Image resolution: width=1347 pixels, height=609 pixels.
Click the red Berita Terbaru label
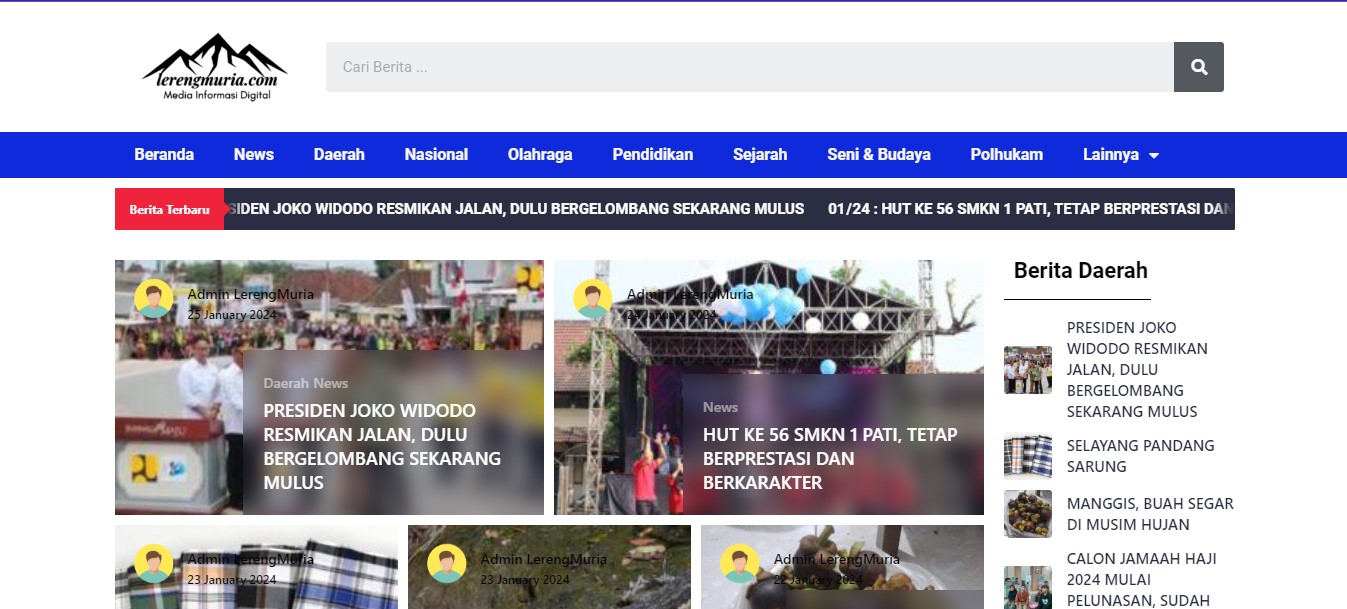pos(169,209)
